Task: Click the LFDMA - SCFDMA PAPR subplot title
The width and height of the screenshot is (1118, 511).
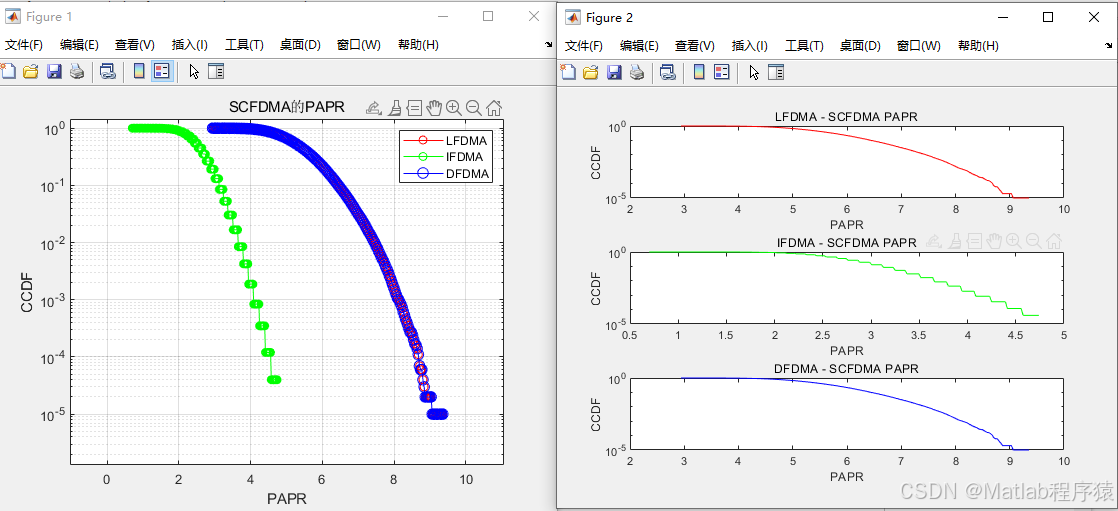Action: 846,117
